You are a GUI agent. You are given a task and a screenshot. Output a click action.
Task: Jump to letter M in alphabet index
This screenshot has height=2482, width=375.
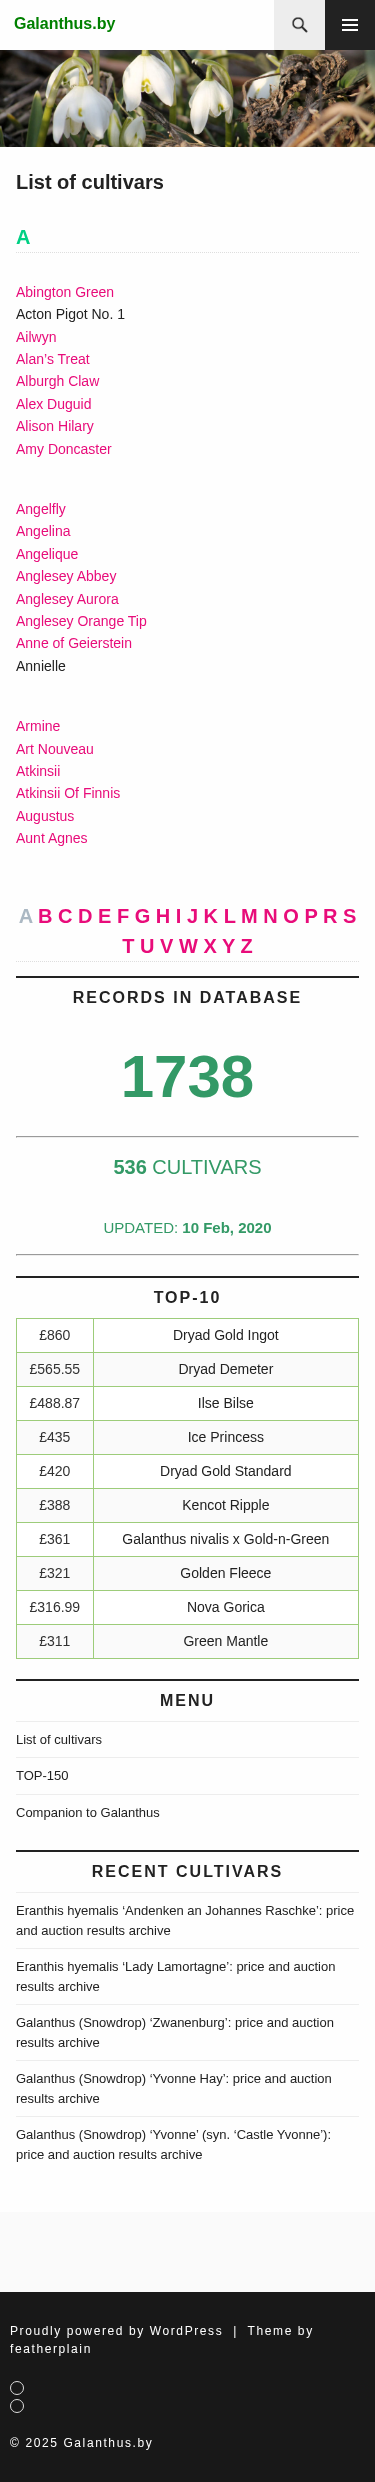(249, 916)
